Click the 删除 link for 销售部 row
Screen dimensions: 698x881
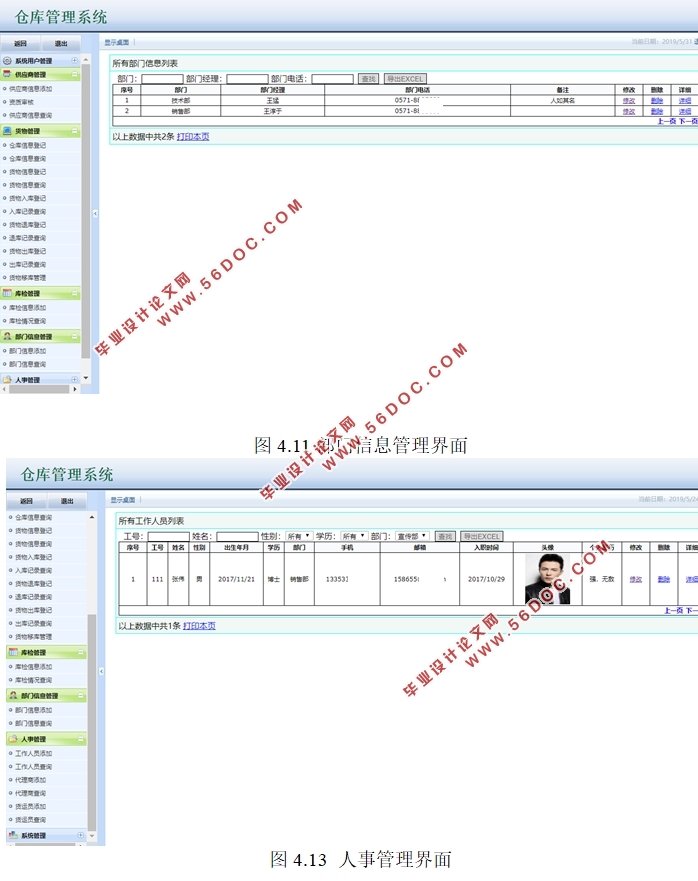[x=656, y=111]
